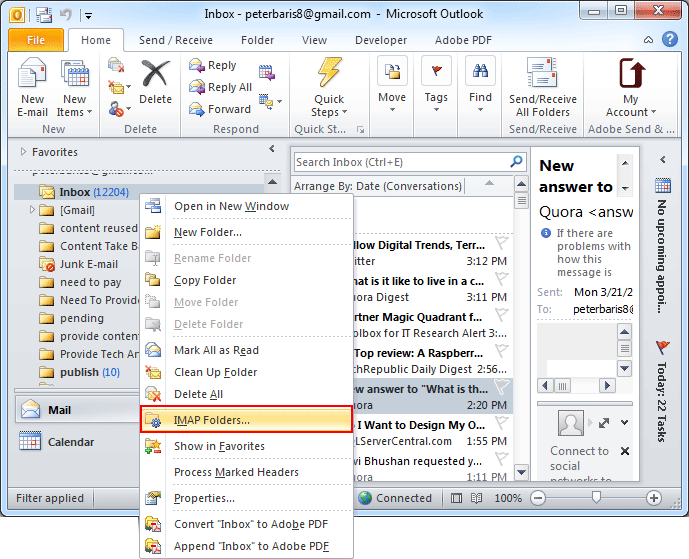Screen dimensions: 689x559
Task: Close the social connector prompt X
Action: (x=625, y=451)
